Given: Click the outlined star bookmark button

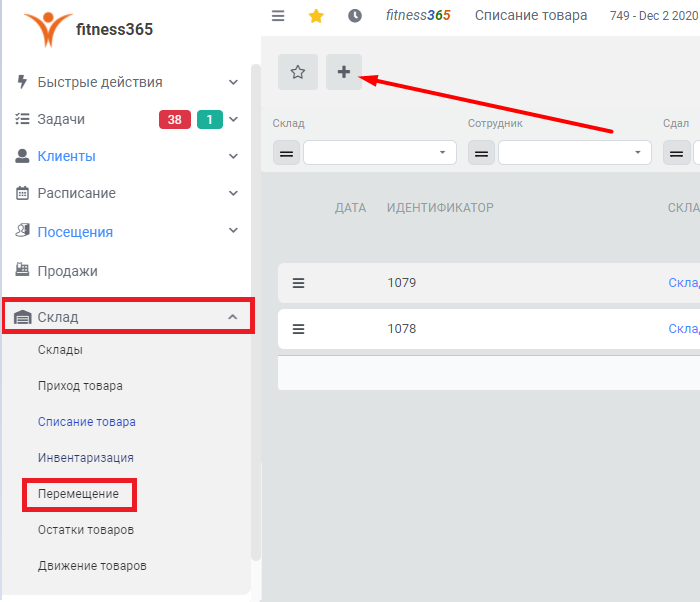Looking at the screenshot, I should coord(298,72).
